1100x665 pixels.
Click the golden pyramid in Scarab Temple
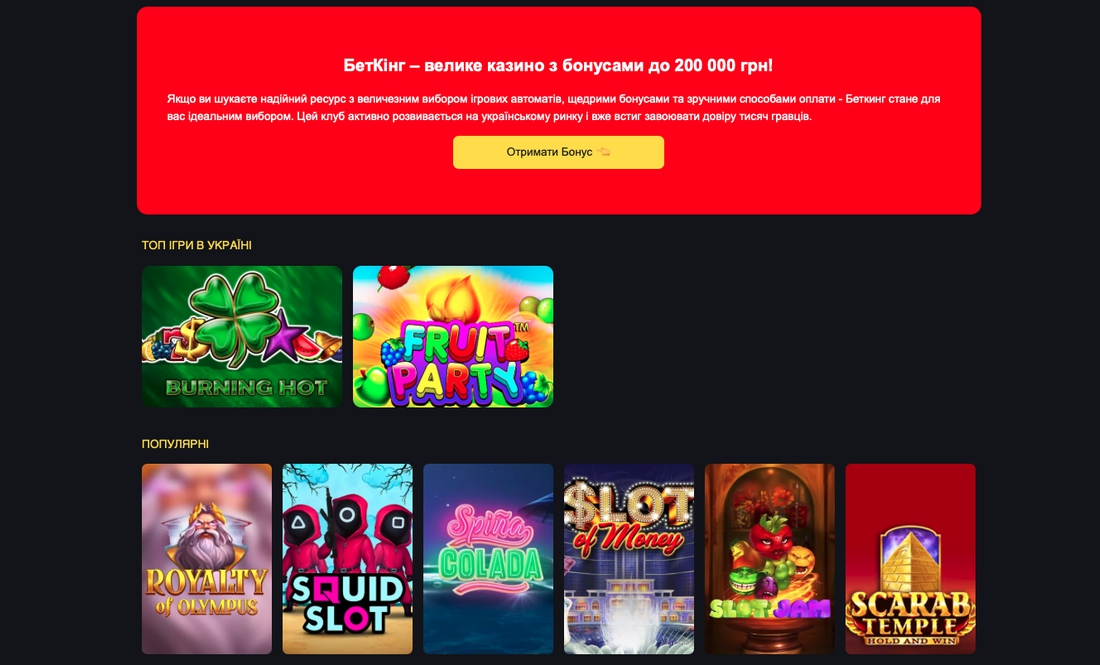pyautogui.click(x=910, y=561)
